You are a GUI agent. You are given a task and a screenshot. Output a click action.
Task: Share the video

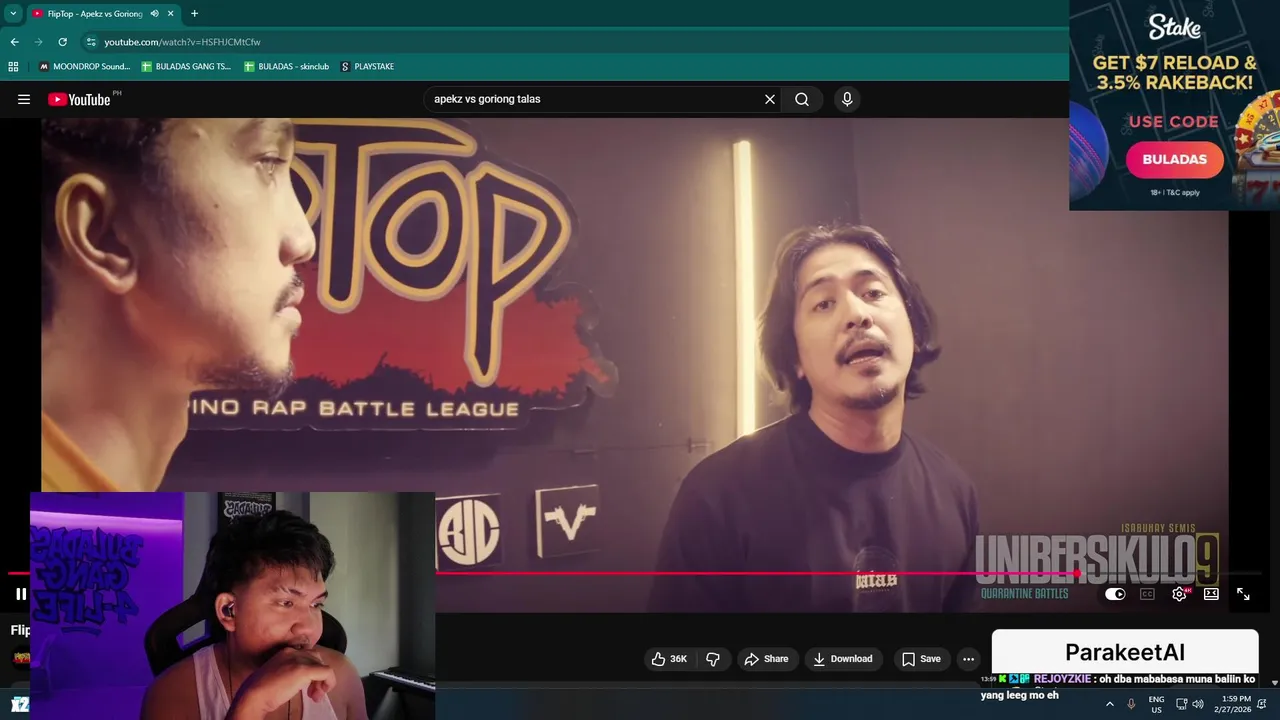(x=767, y=659)
